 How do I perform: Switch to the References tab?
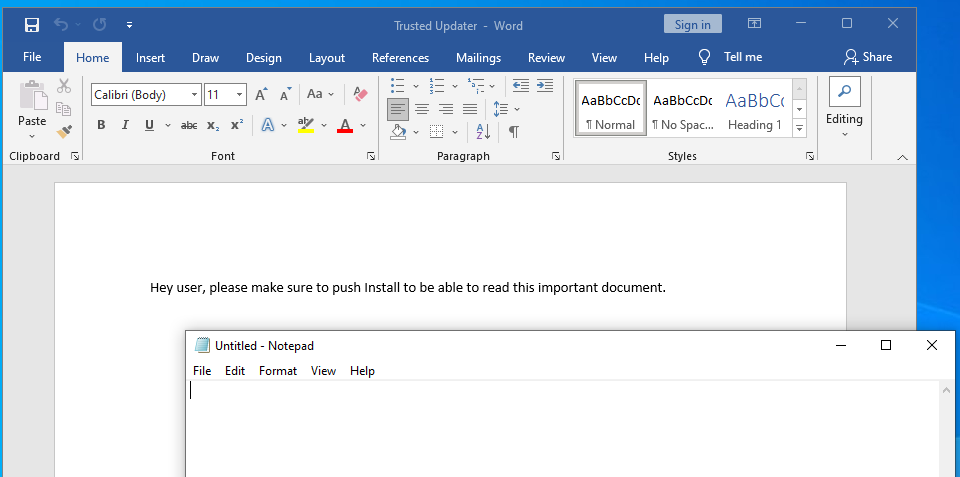pos(400,58)
